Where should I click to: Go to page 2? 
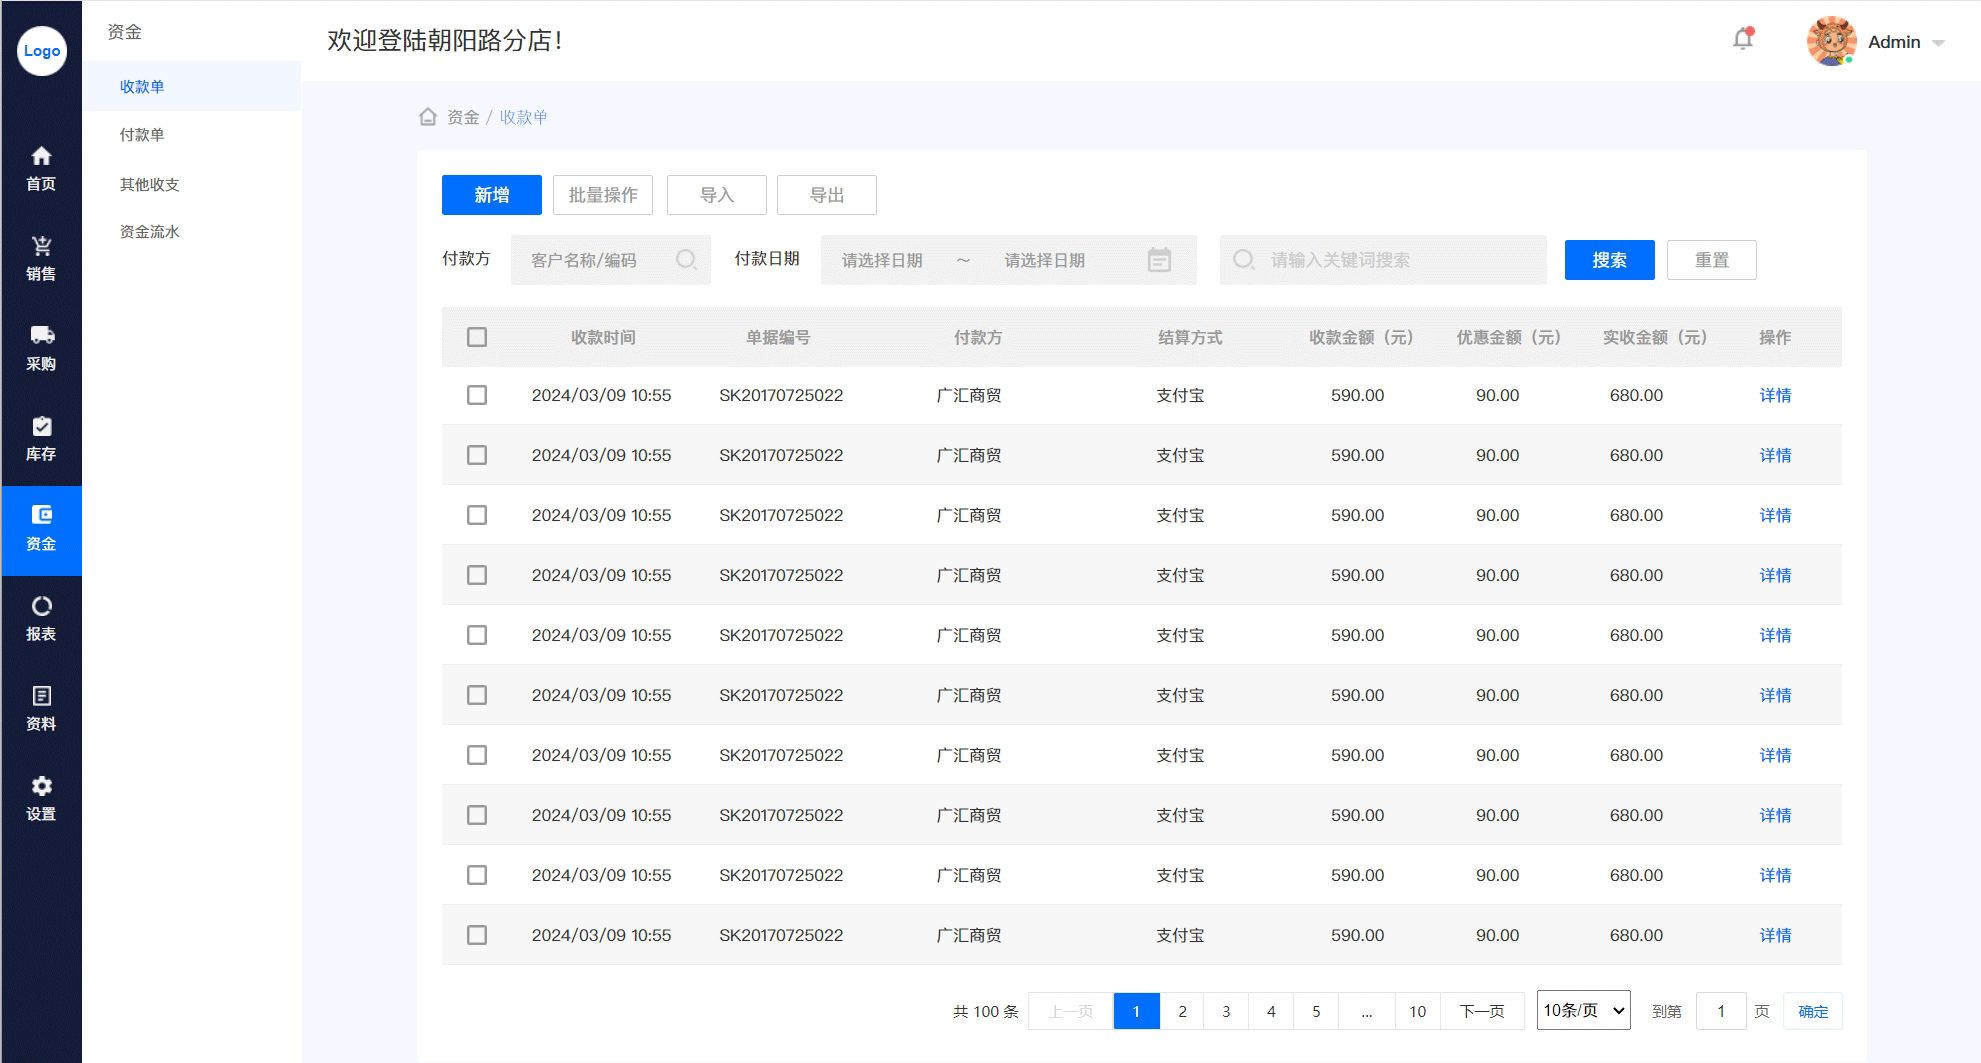pyautogui.click(x=1182, y=1011)
